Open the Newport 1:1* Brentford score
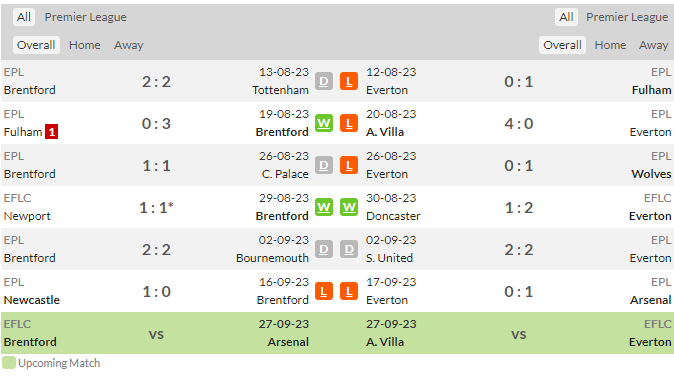The image size is (674, 385). 156,208
